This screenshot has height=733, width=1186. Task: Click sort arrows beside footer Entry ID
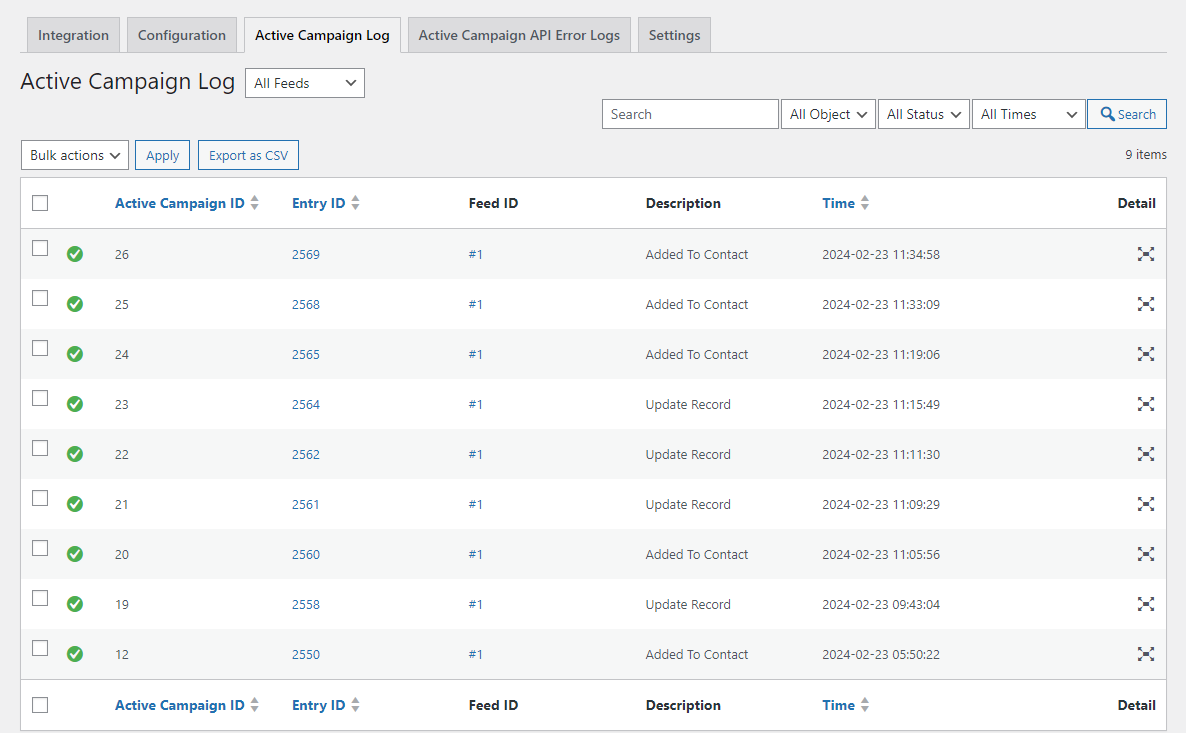(x=355, y=705)
